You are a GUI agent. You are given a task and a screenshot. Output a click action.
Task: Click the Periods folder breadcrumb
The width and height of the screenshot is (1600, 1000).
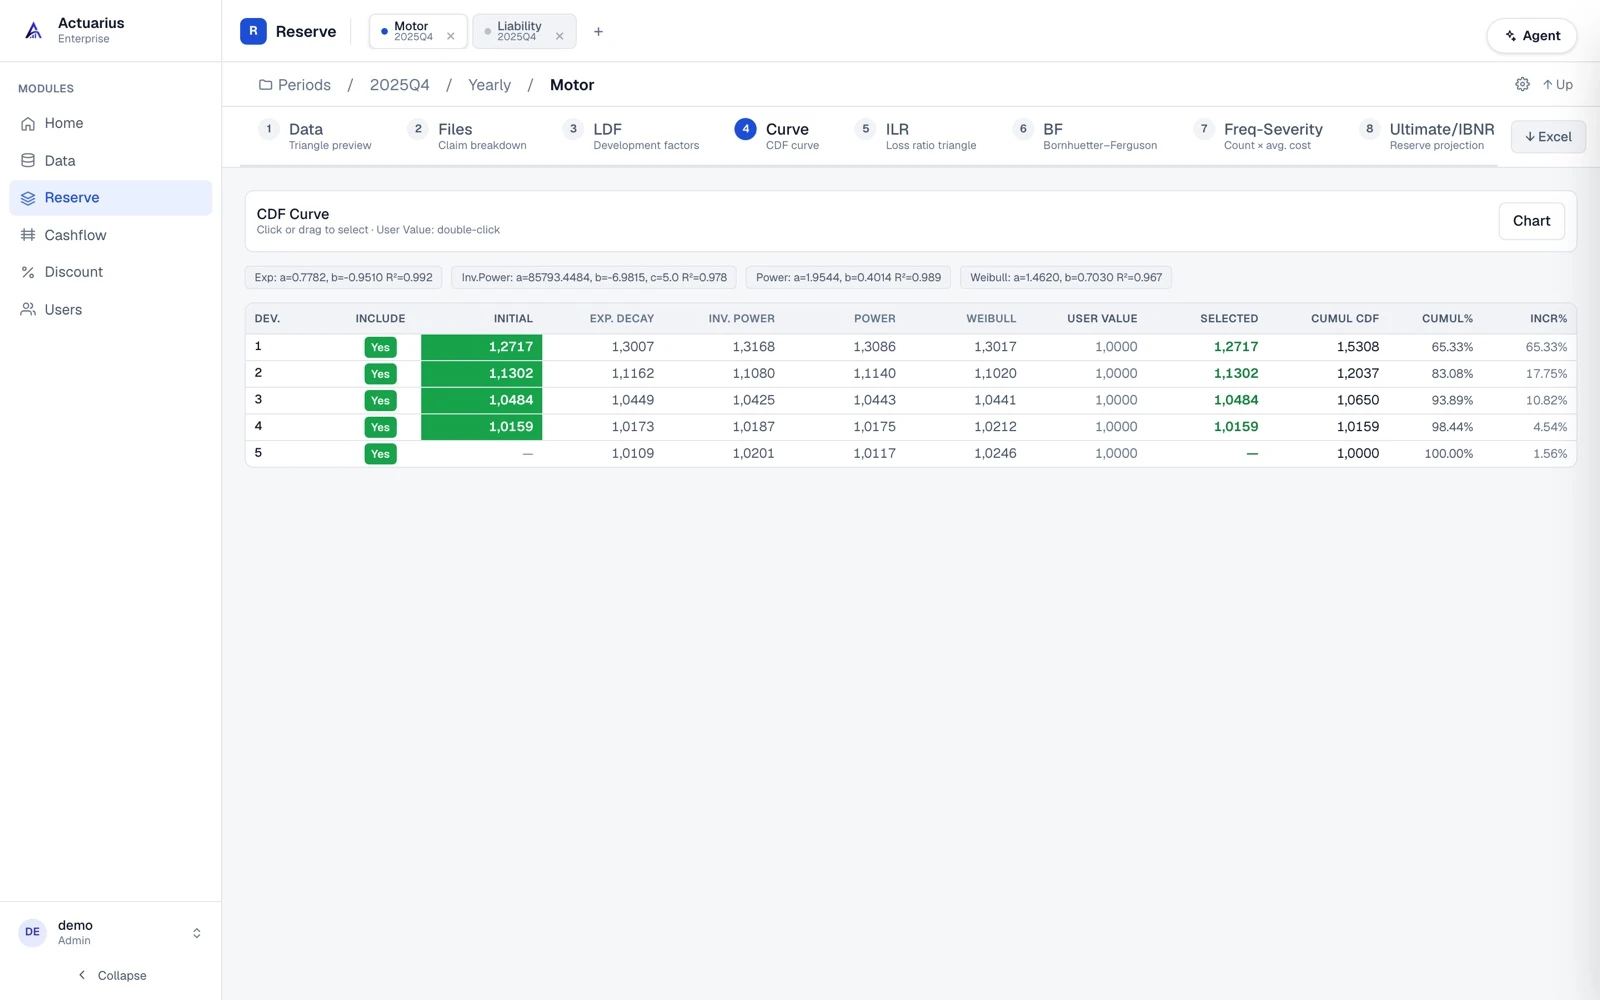[295, 85]
